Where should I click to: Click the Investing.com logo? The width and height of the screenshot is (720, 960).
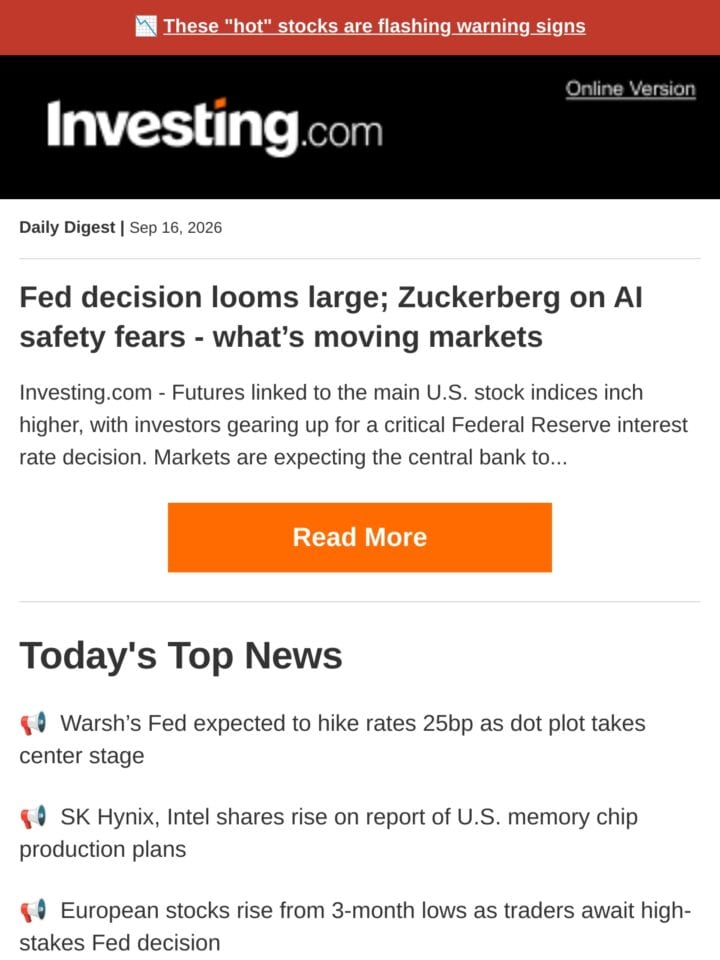(x=215, y=127)
